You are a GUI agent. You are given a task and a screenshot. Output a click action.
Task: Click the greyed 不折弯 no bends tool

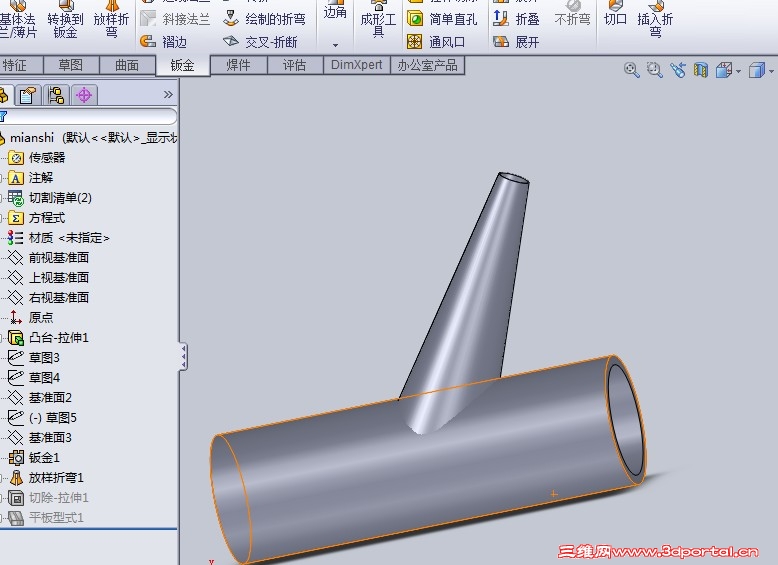pyautogui.click(x=573, y=15)
